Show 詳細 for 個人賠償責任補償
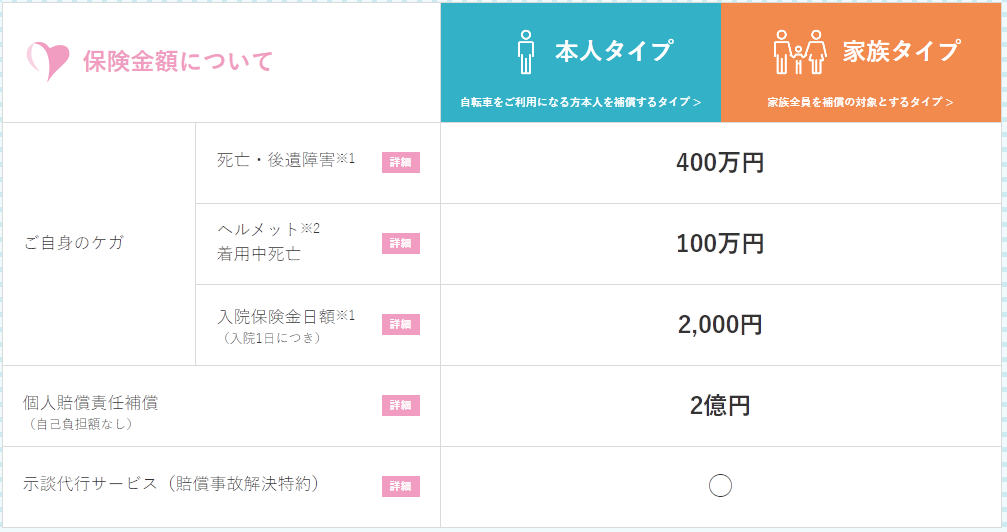Image resolution: width=1007 pixels, height=532 pixels. [400, 405]
